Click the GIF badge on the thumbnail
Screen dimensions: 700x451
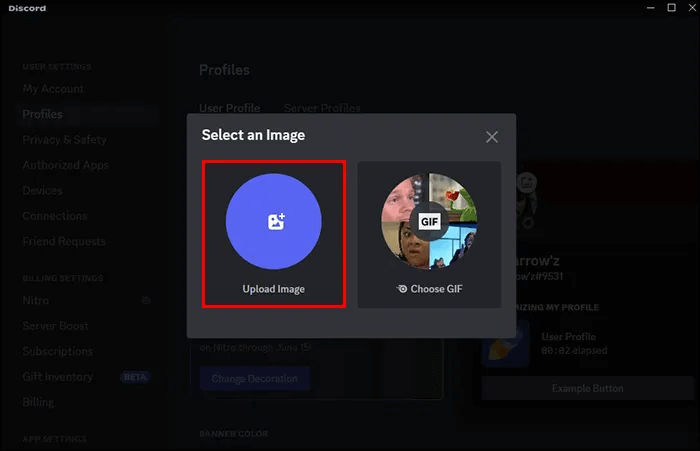429,221
